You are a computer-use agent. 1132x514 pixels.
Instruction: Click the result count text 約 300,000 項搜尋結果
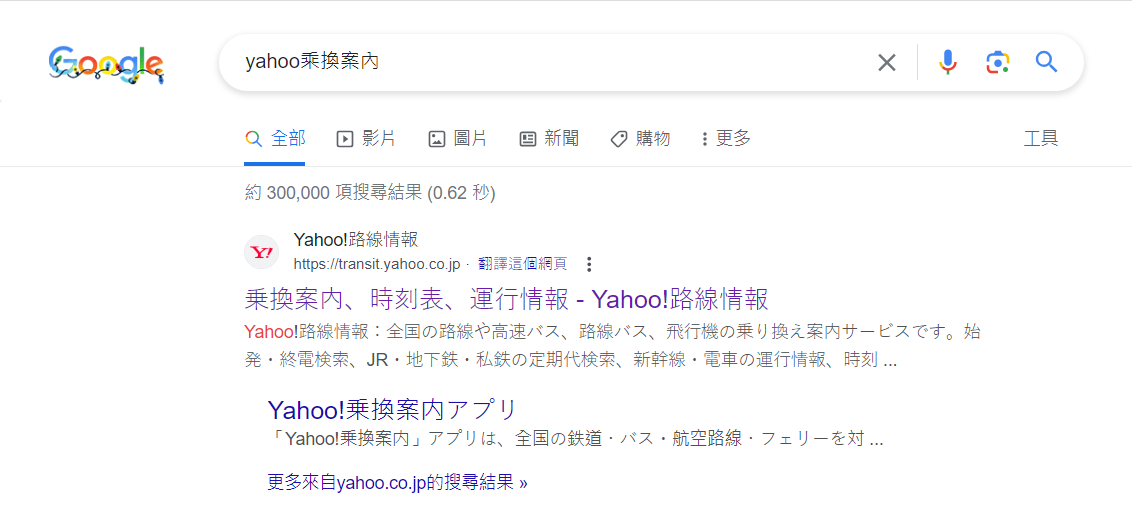click(x=370, y=193)
